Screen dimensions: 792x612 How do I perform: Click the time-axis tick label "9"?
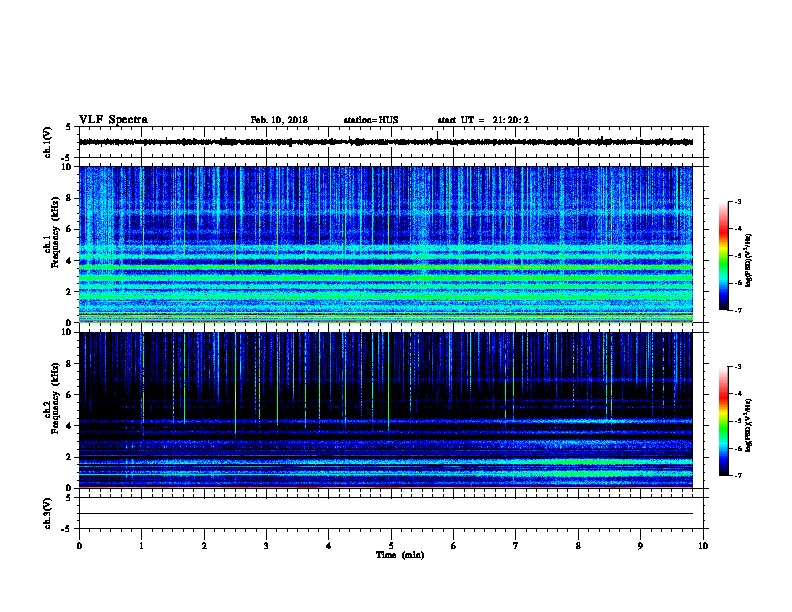tap(640, 546)
